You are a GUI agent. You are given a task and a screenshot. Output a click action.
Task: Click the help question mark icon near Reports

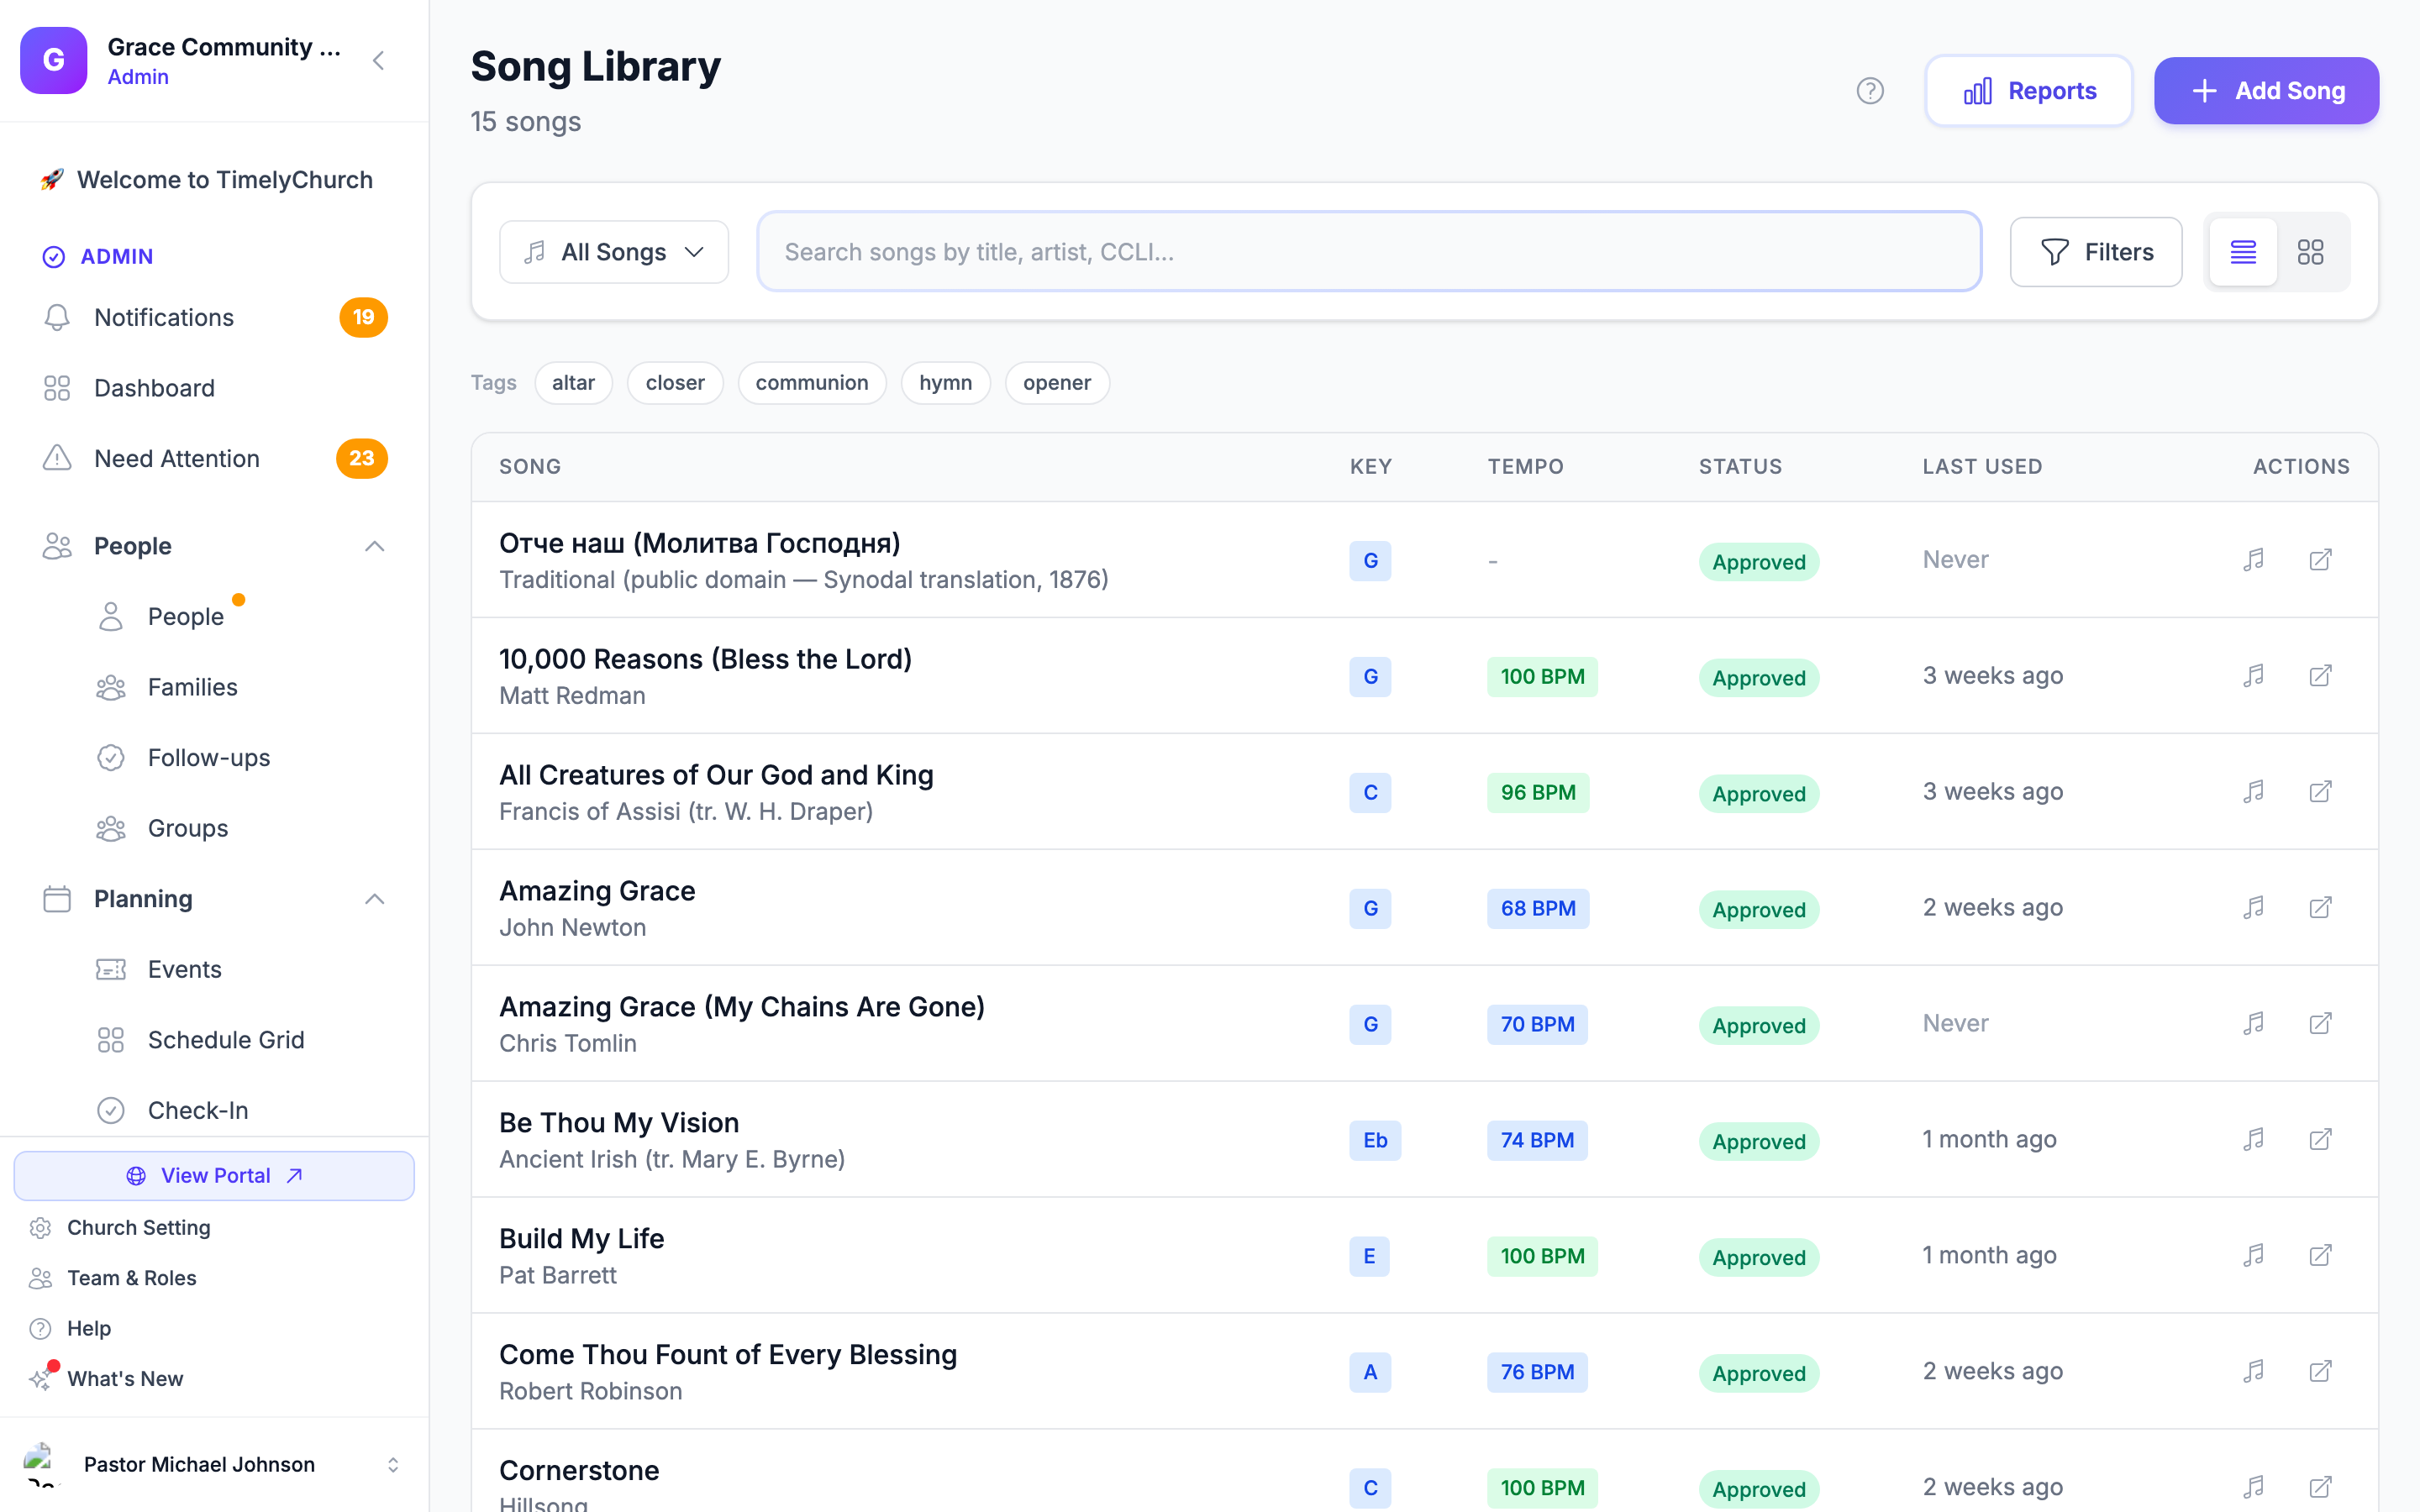(1870, 91)
